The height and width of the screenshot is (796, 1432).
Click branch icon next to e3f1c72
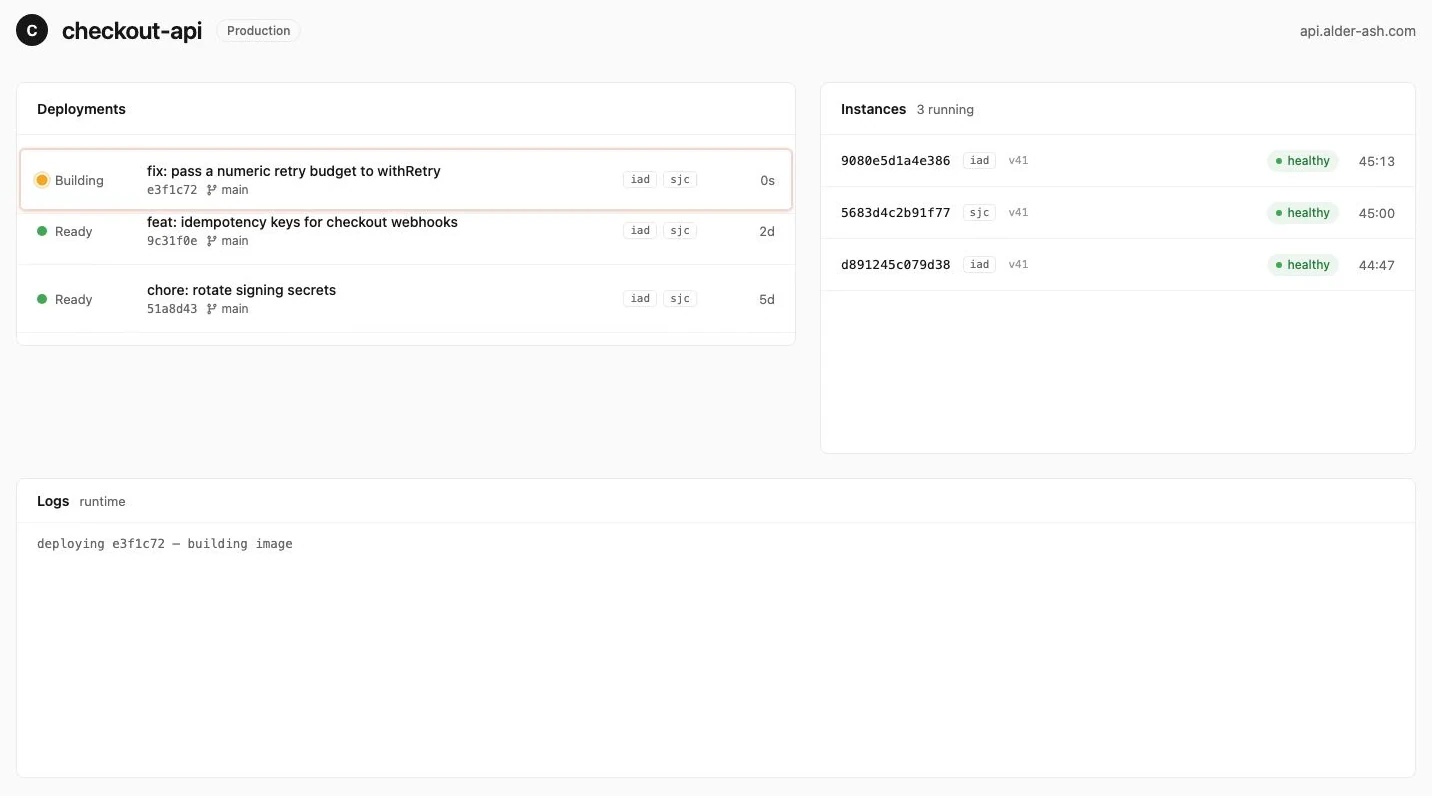212,190
